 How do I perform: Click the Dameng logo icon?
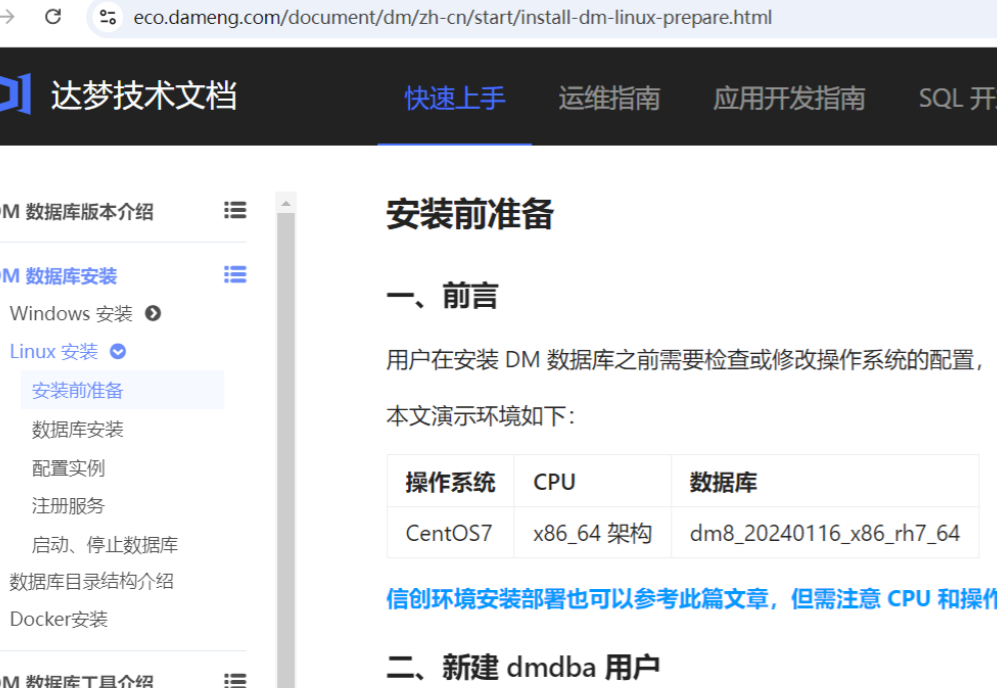(15, 95)
